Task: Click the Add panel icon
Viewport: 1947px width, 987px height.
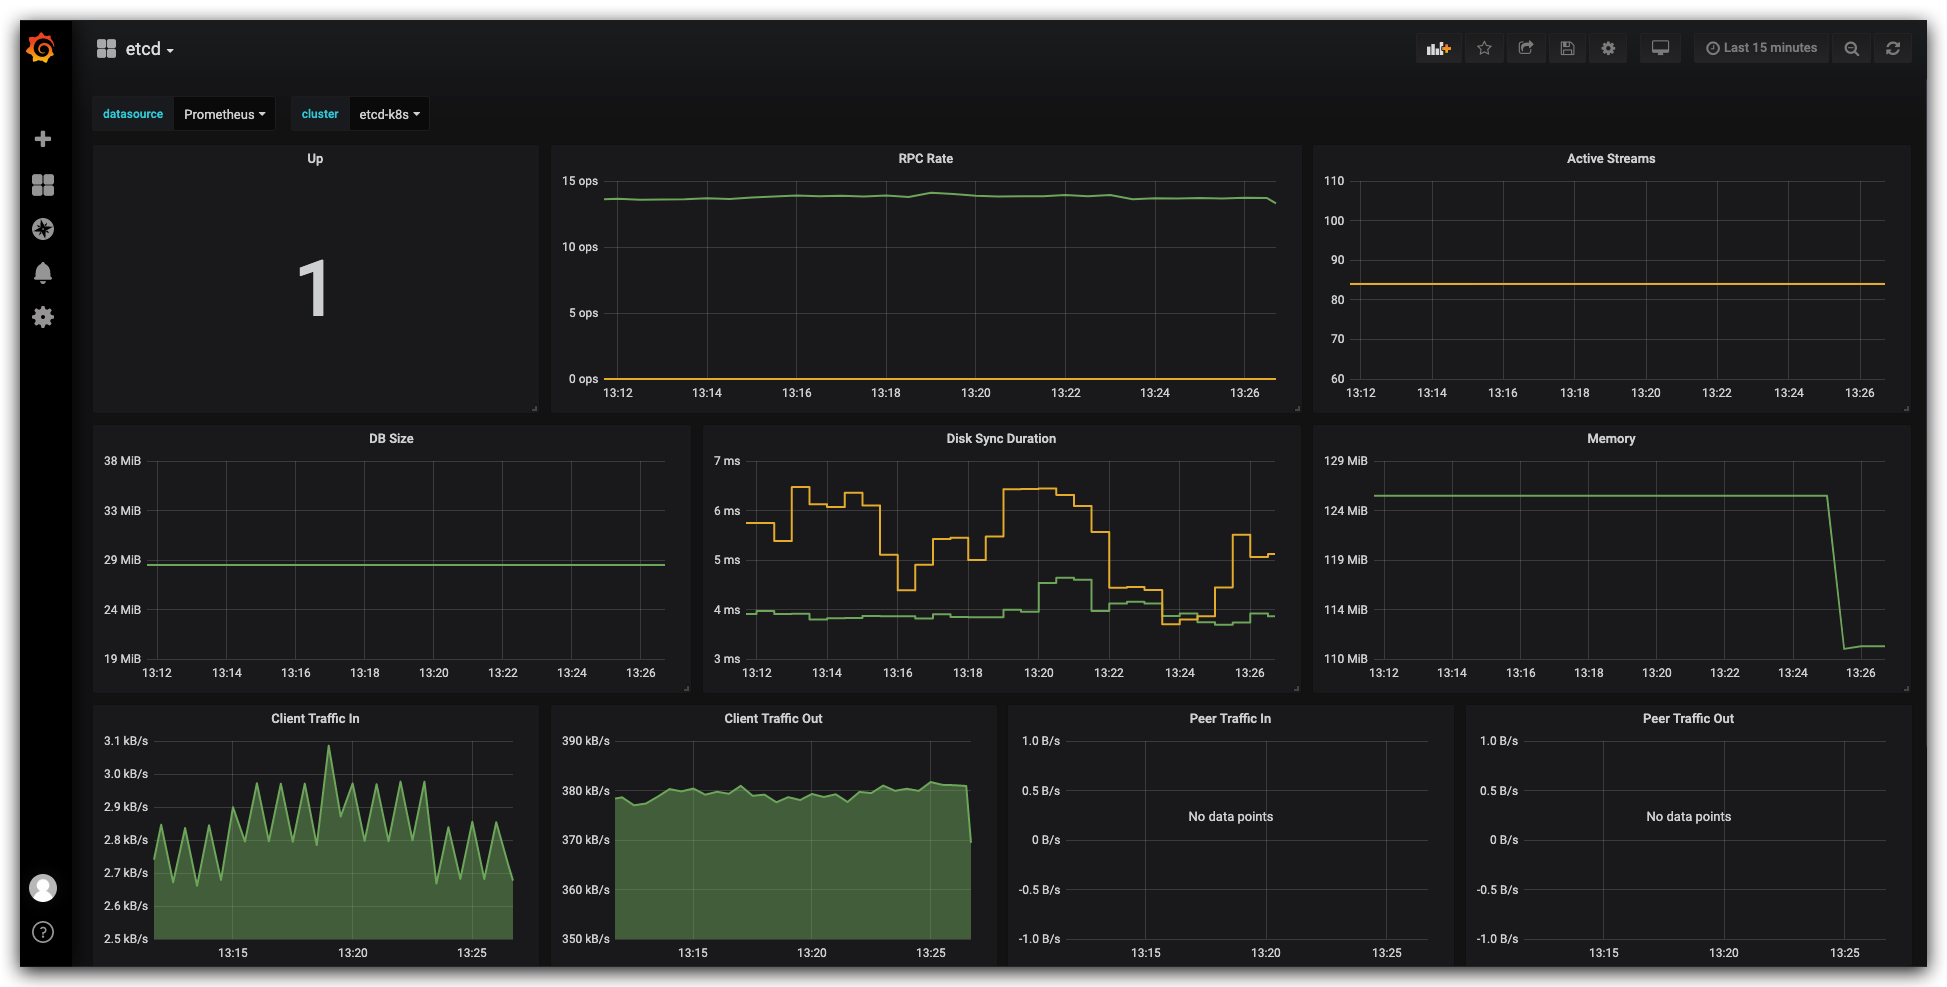Action: coord(1438,48)
